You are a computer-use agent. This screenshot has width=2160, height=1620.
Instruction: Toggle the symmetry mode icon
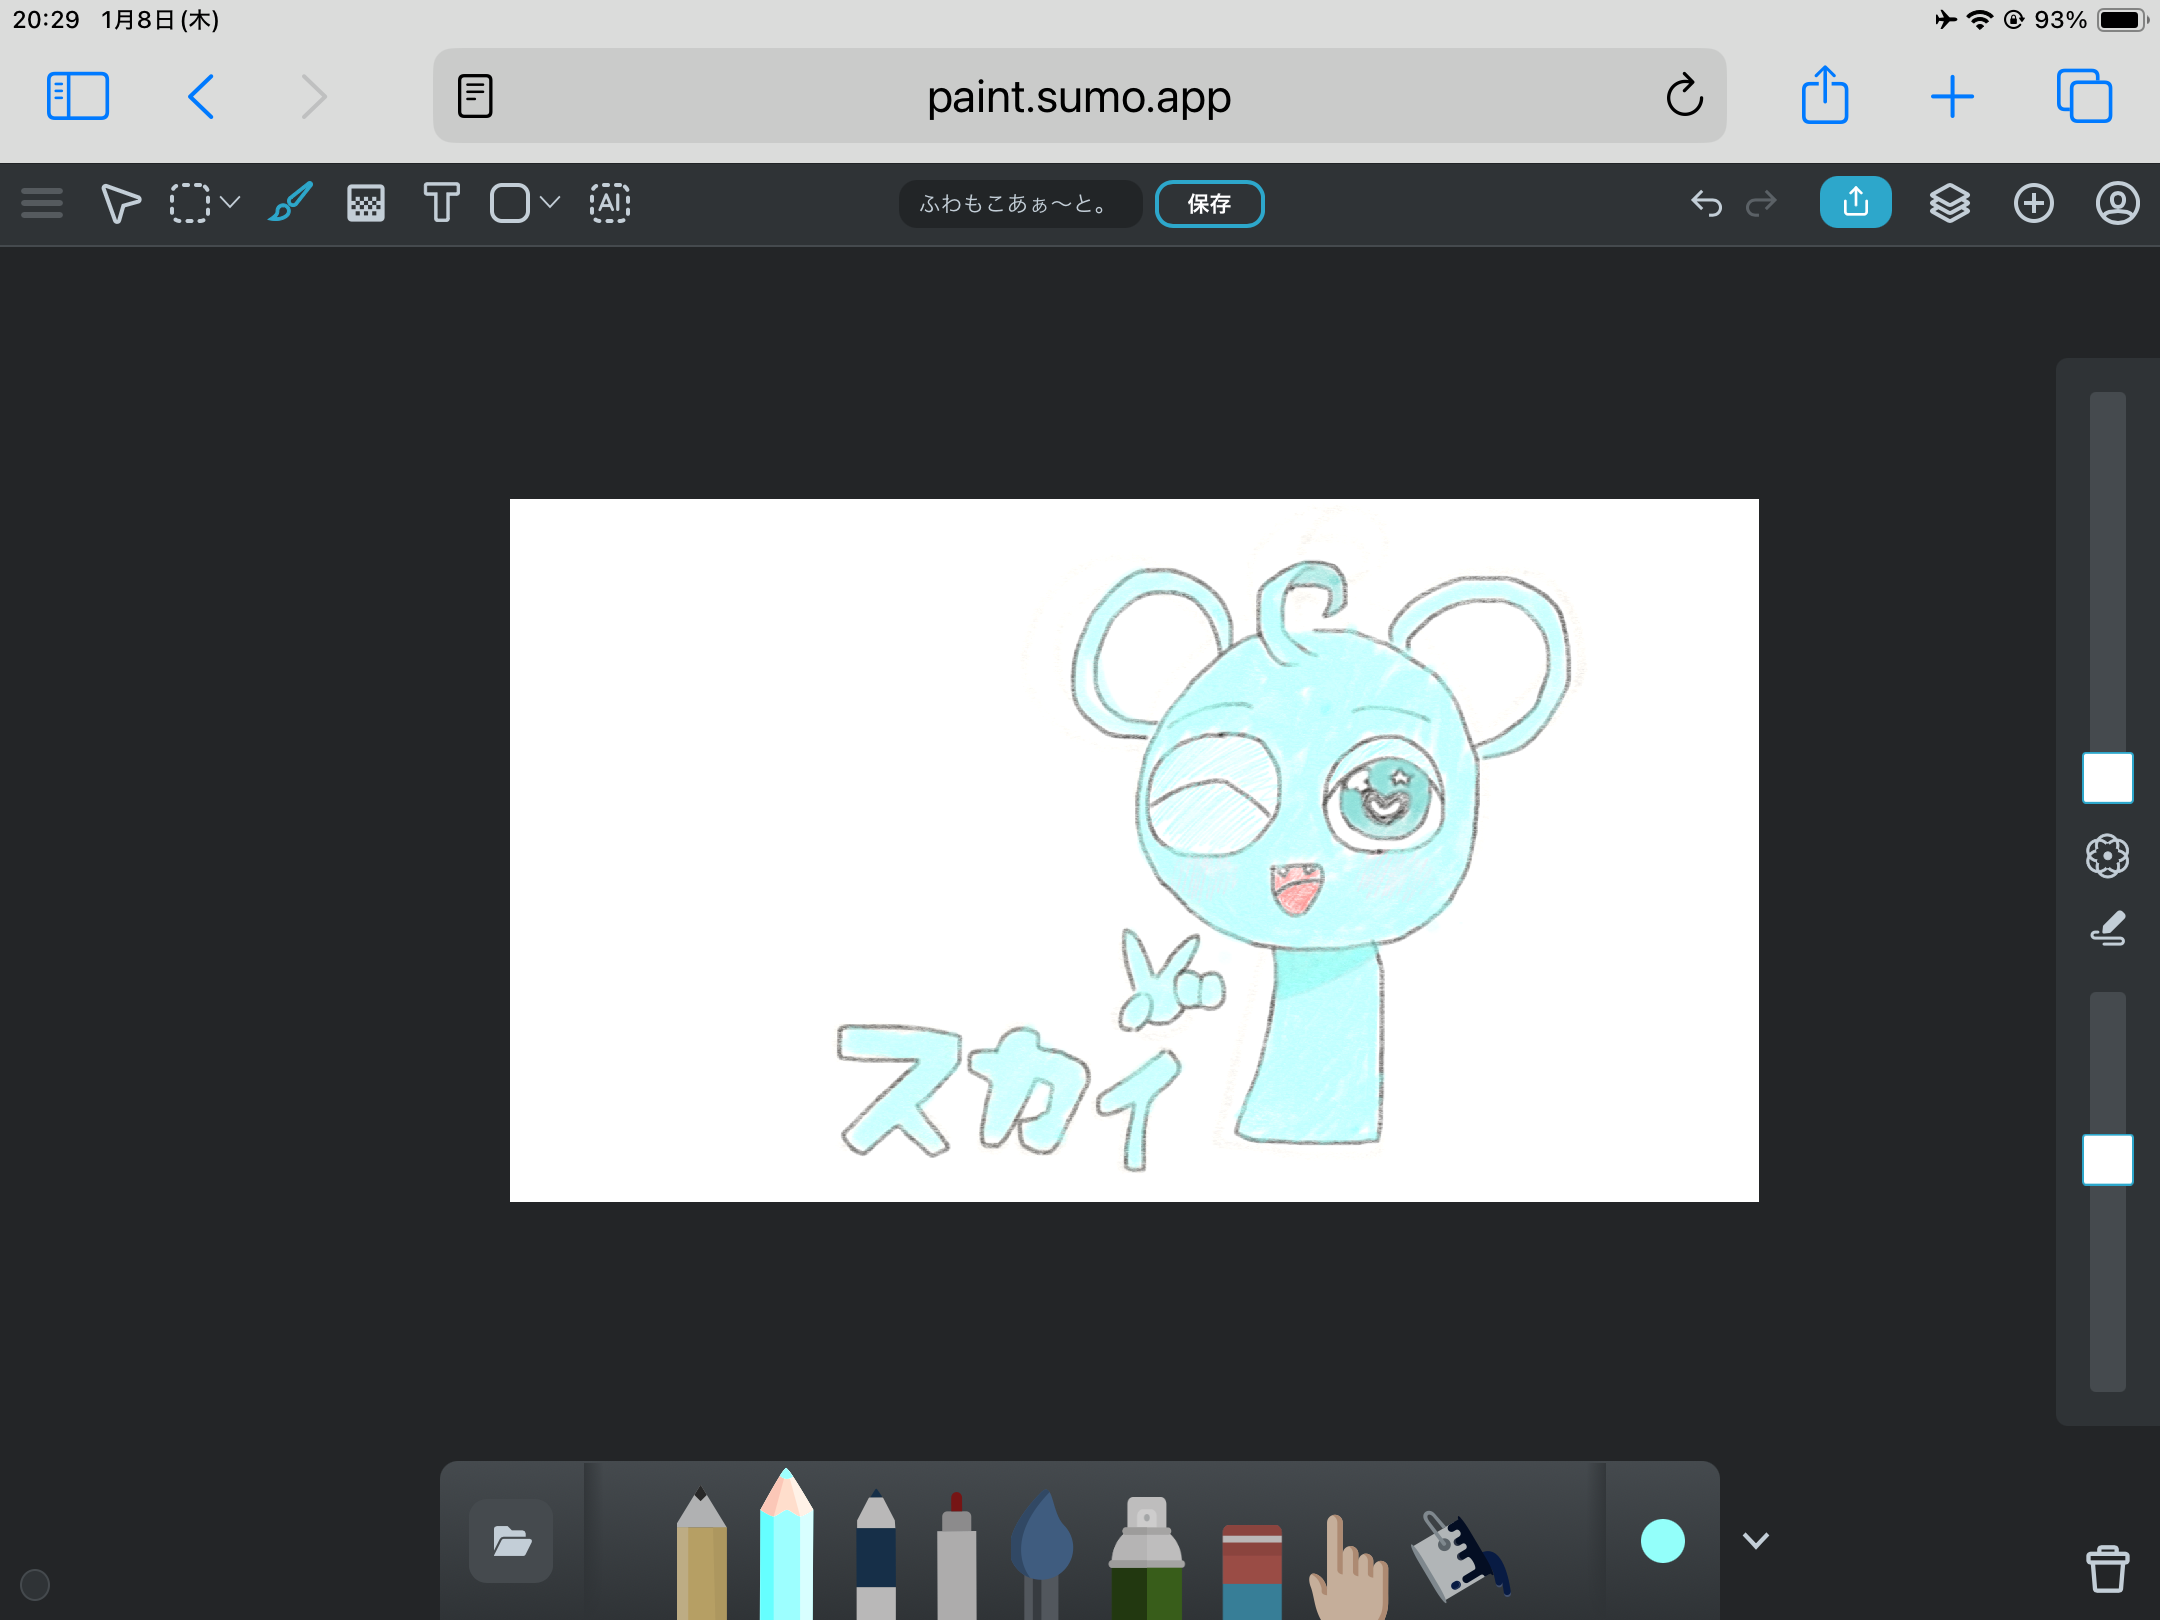2107,856
